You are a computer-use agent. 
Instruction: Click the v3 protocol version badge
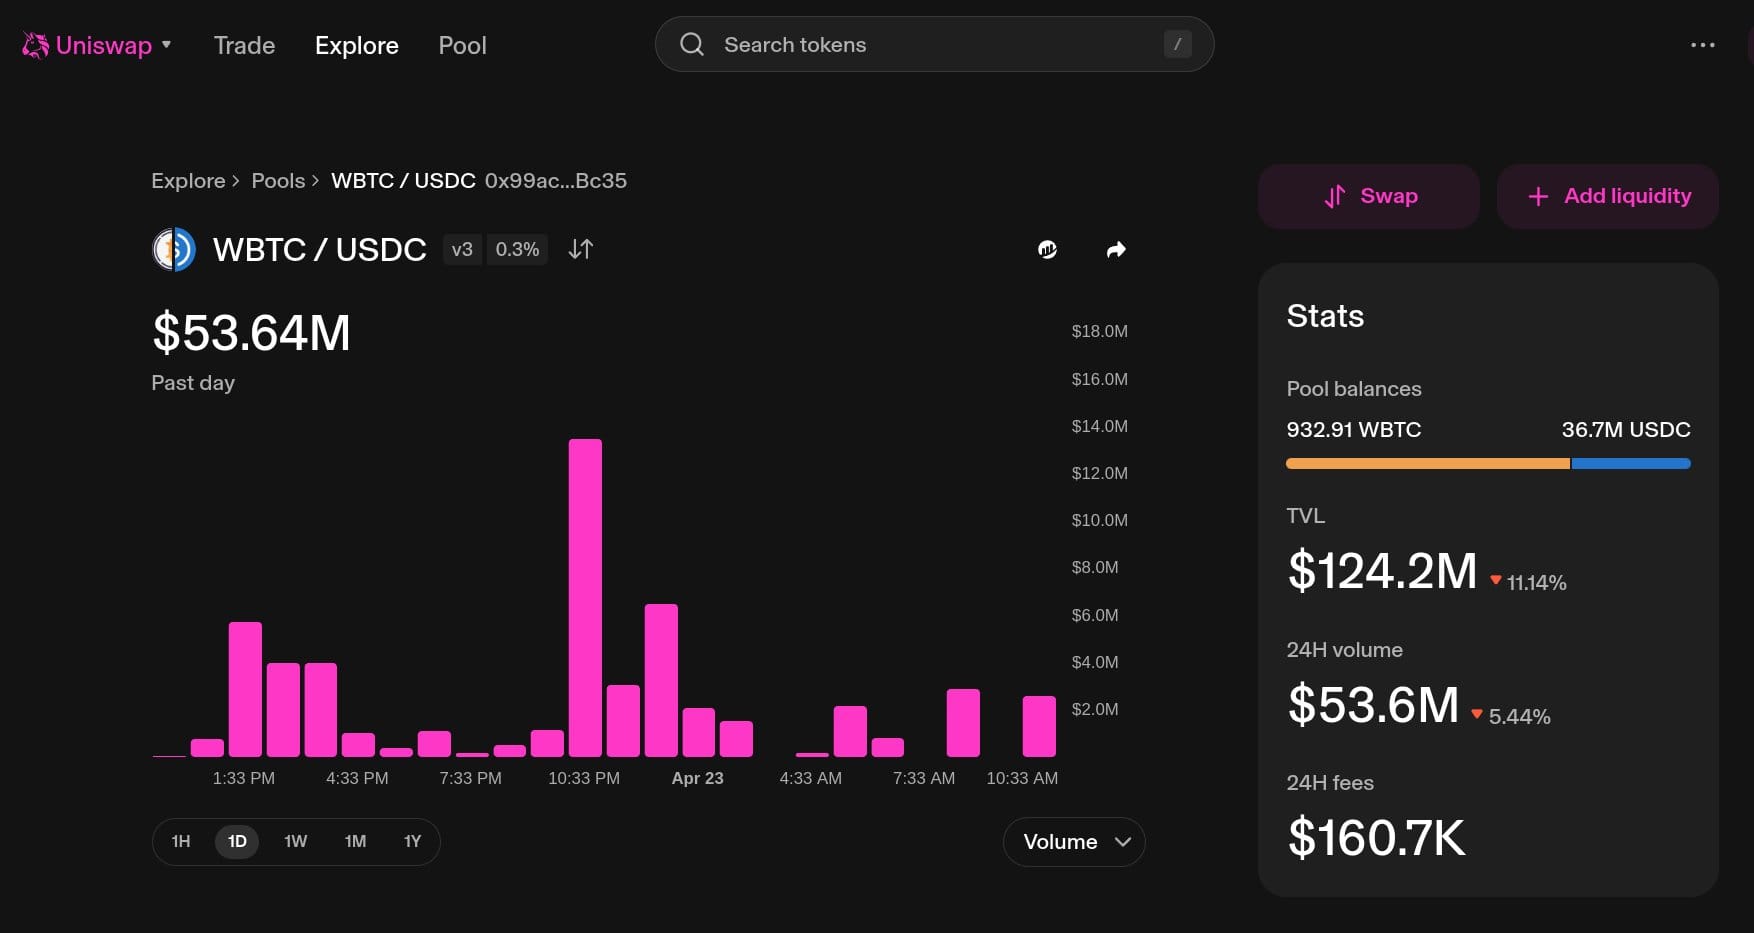coord(462,249)
